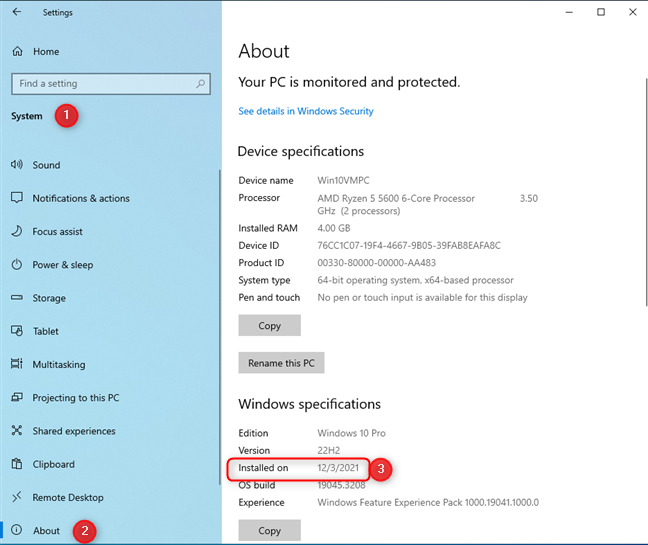
Task: Click the About page title
Action: (x=264, y=51)
